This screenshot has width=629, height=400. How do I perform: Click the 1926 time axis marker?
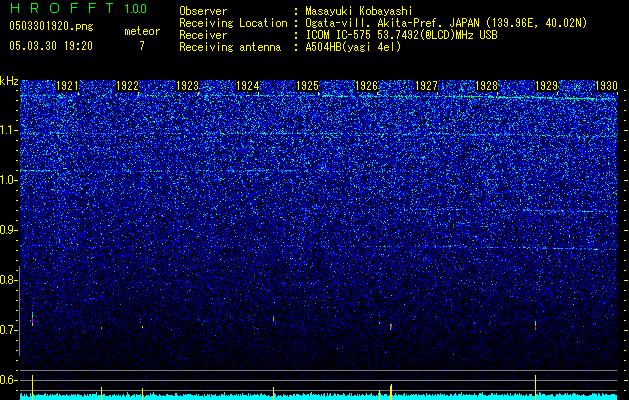367,86
